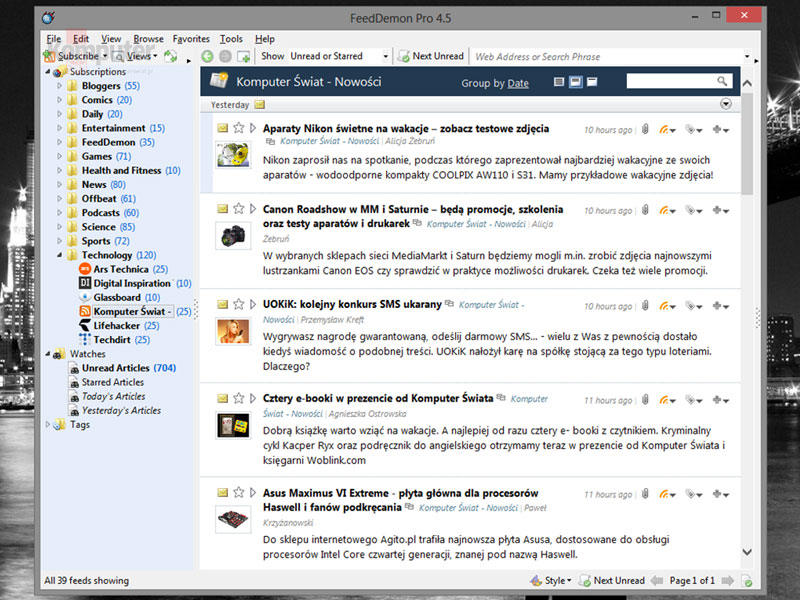Screen dimensions: 800x600
Task: Open plus actions menu on UOKiK article
Action: (720, 306)
